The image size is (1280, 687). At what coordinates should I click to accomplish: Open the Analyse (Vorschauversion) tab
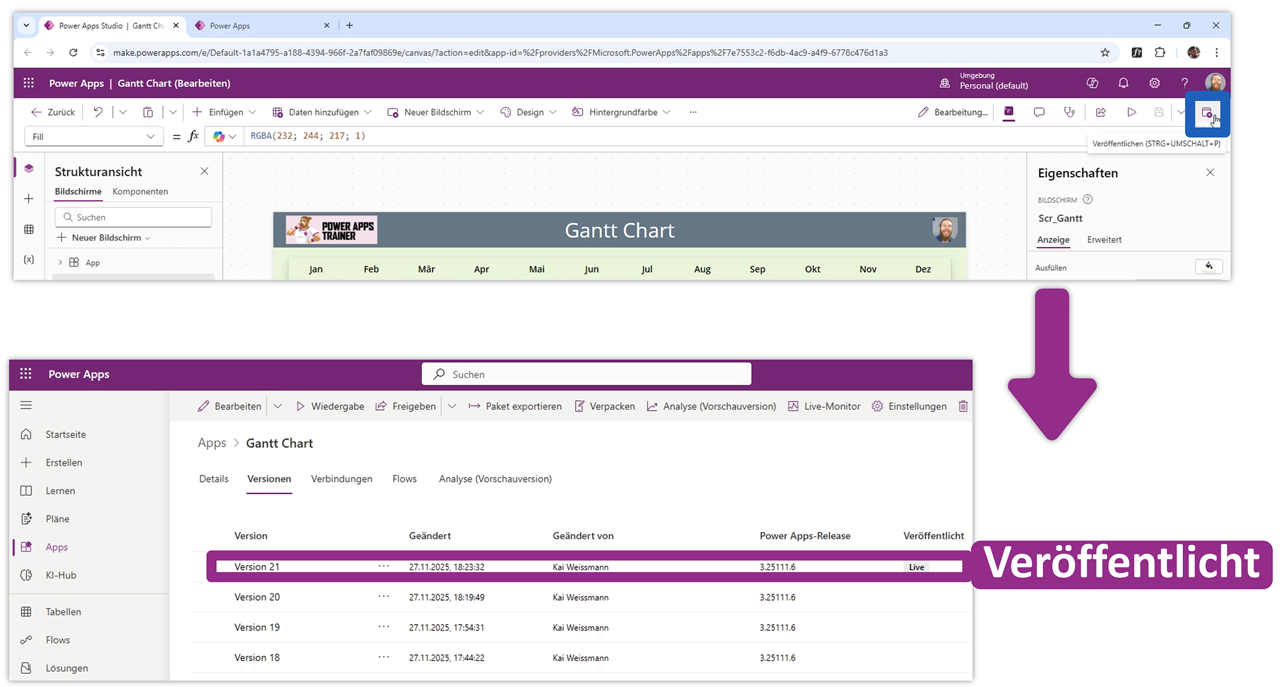[495, 479]
